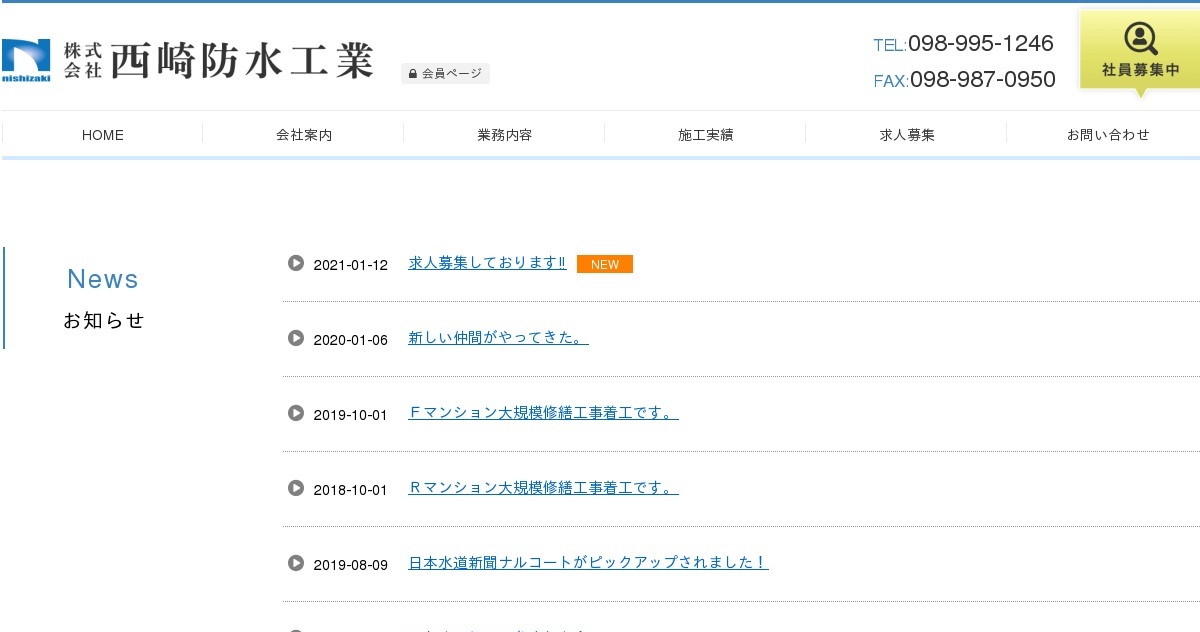Screen dimensions: 1200x632
Task: Open お問い合わせ navigation item
Action: [1108, 135]
